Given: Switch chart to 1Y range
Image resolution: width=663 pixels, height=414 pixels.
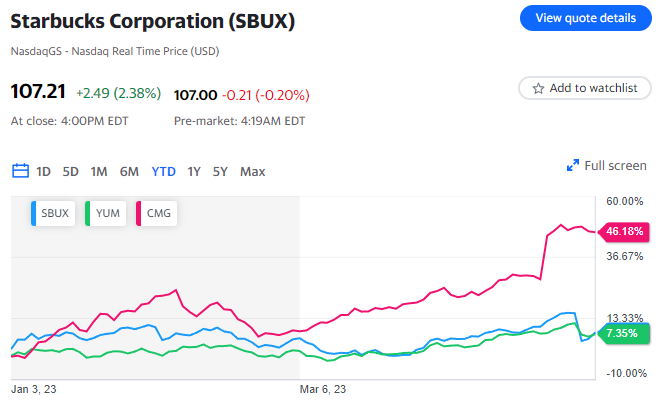Looking at the screenshot, I should click(194, 171).
